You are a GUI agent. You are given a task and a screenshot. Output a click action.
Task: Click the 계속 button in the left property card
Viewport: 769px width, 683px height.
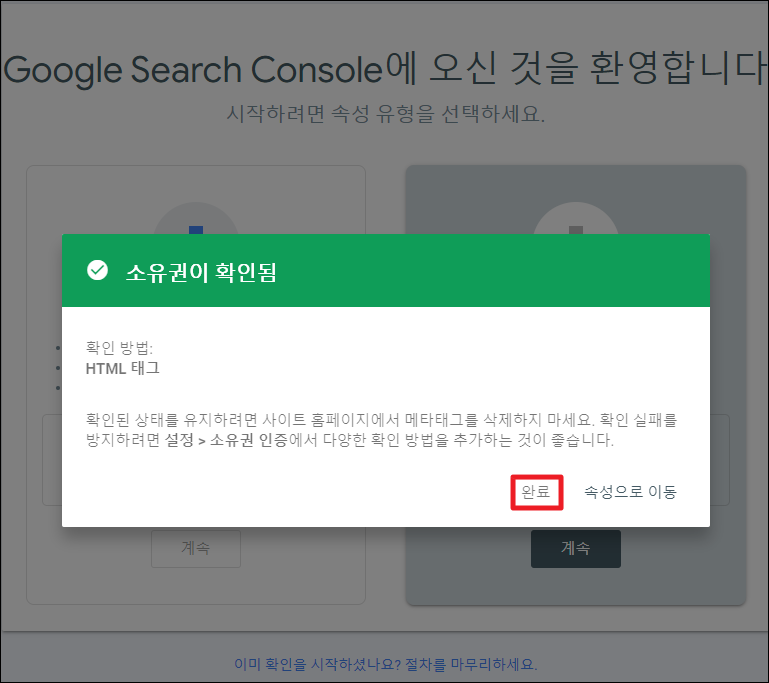[x=196, y=548]
